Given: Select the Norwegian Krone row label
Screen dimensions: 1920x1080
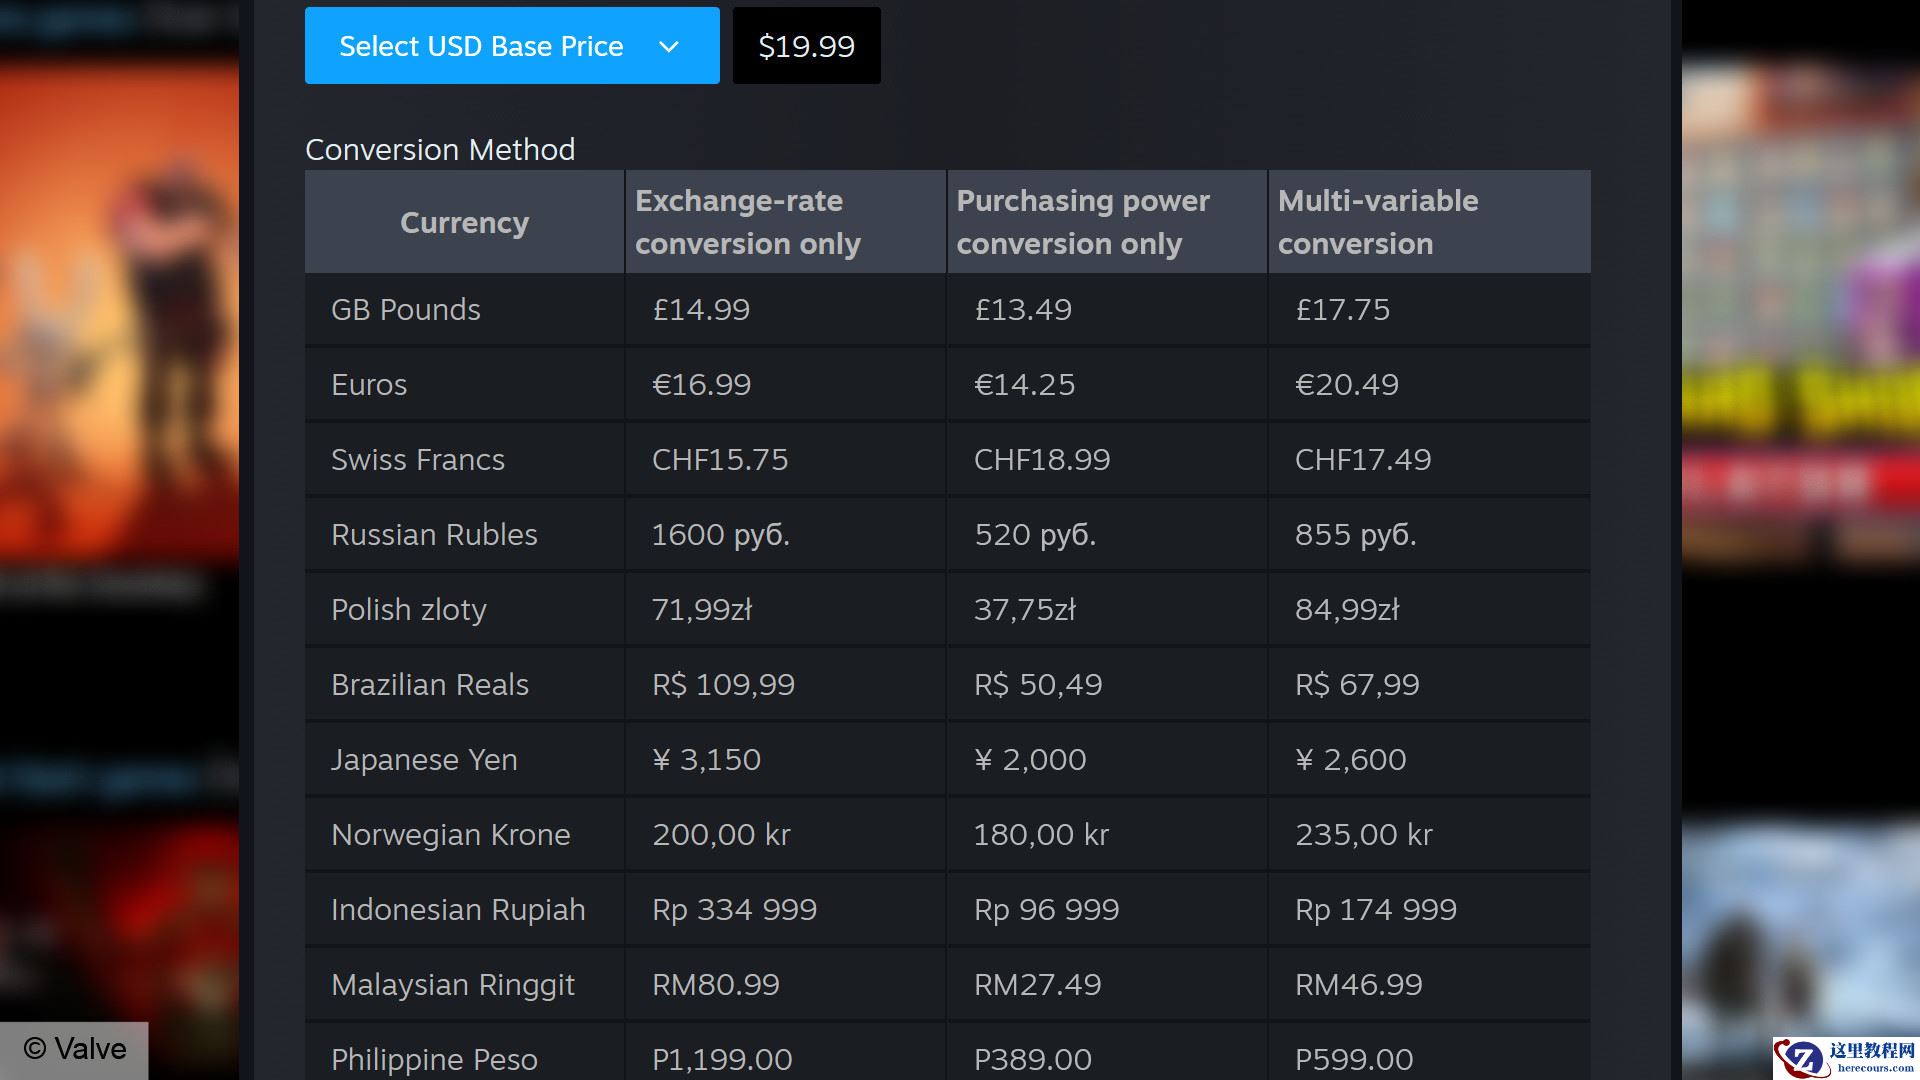Looking at the screenshot, I should point(450,835).
